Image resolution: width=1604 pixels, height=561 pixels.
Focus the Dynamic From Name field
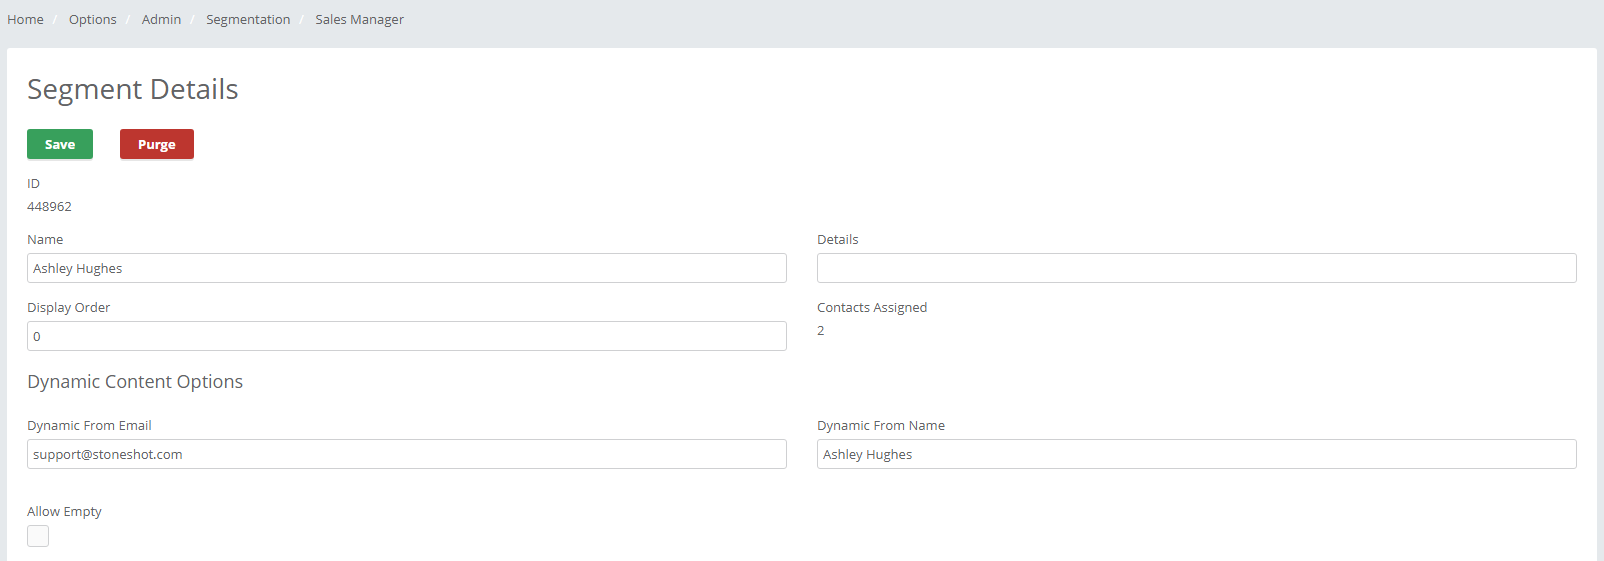(1197, 454)
